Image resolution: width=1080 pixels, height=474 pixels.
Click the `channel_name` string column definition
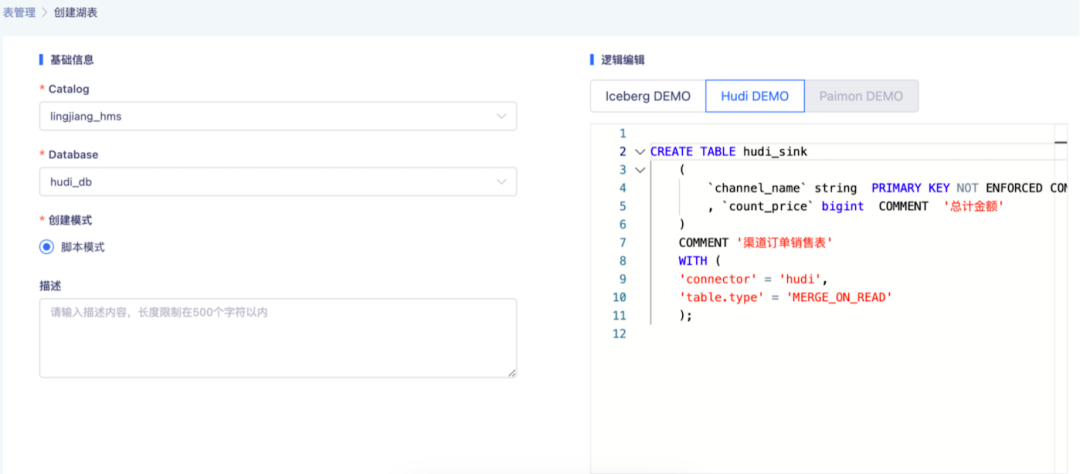[x=782, y=188]
